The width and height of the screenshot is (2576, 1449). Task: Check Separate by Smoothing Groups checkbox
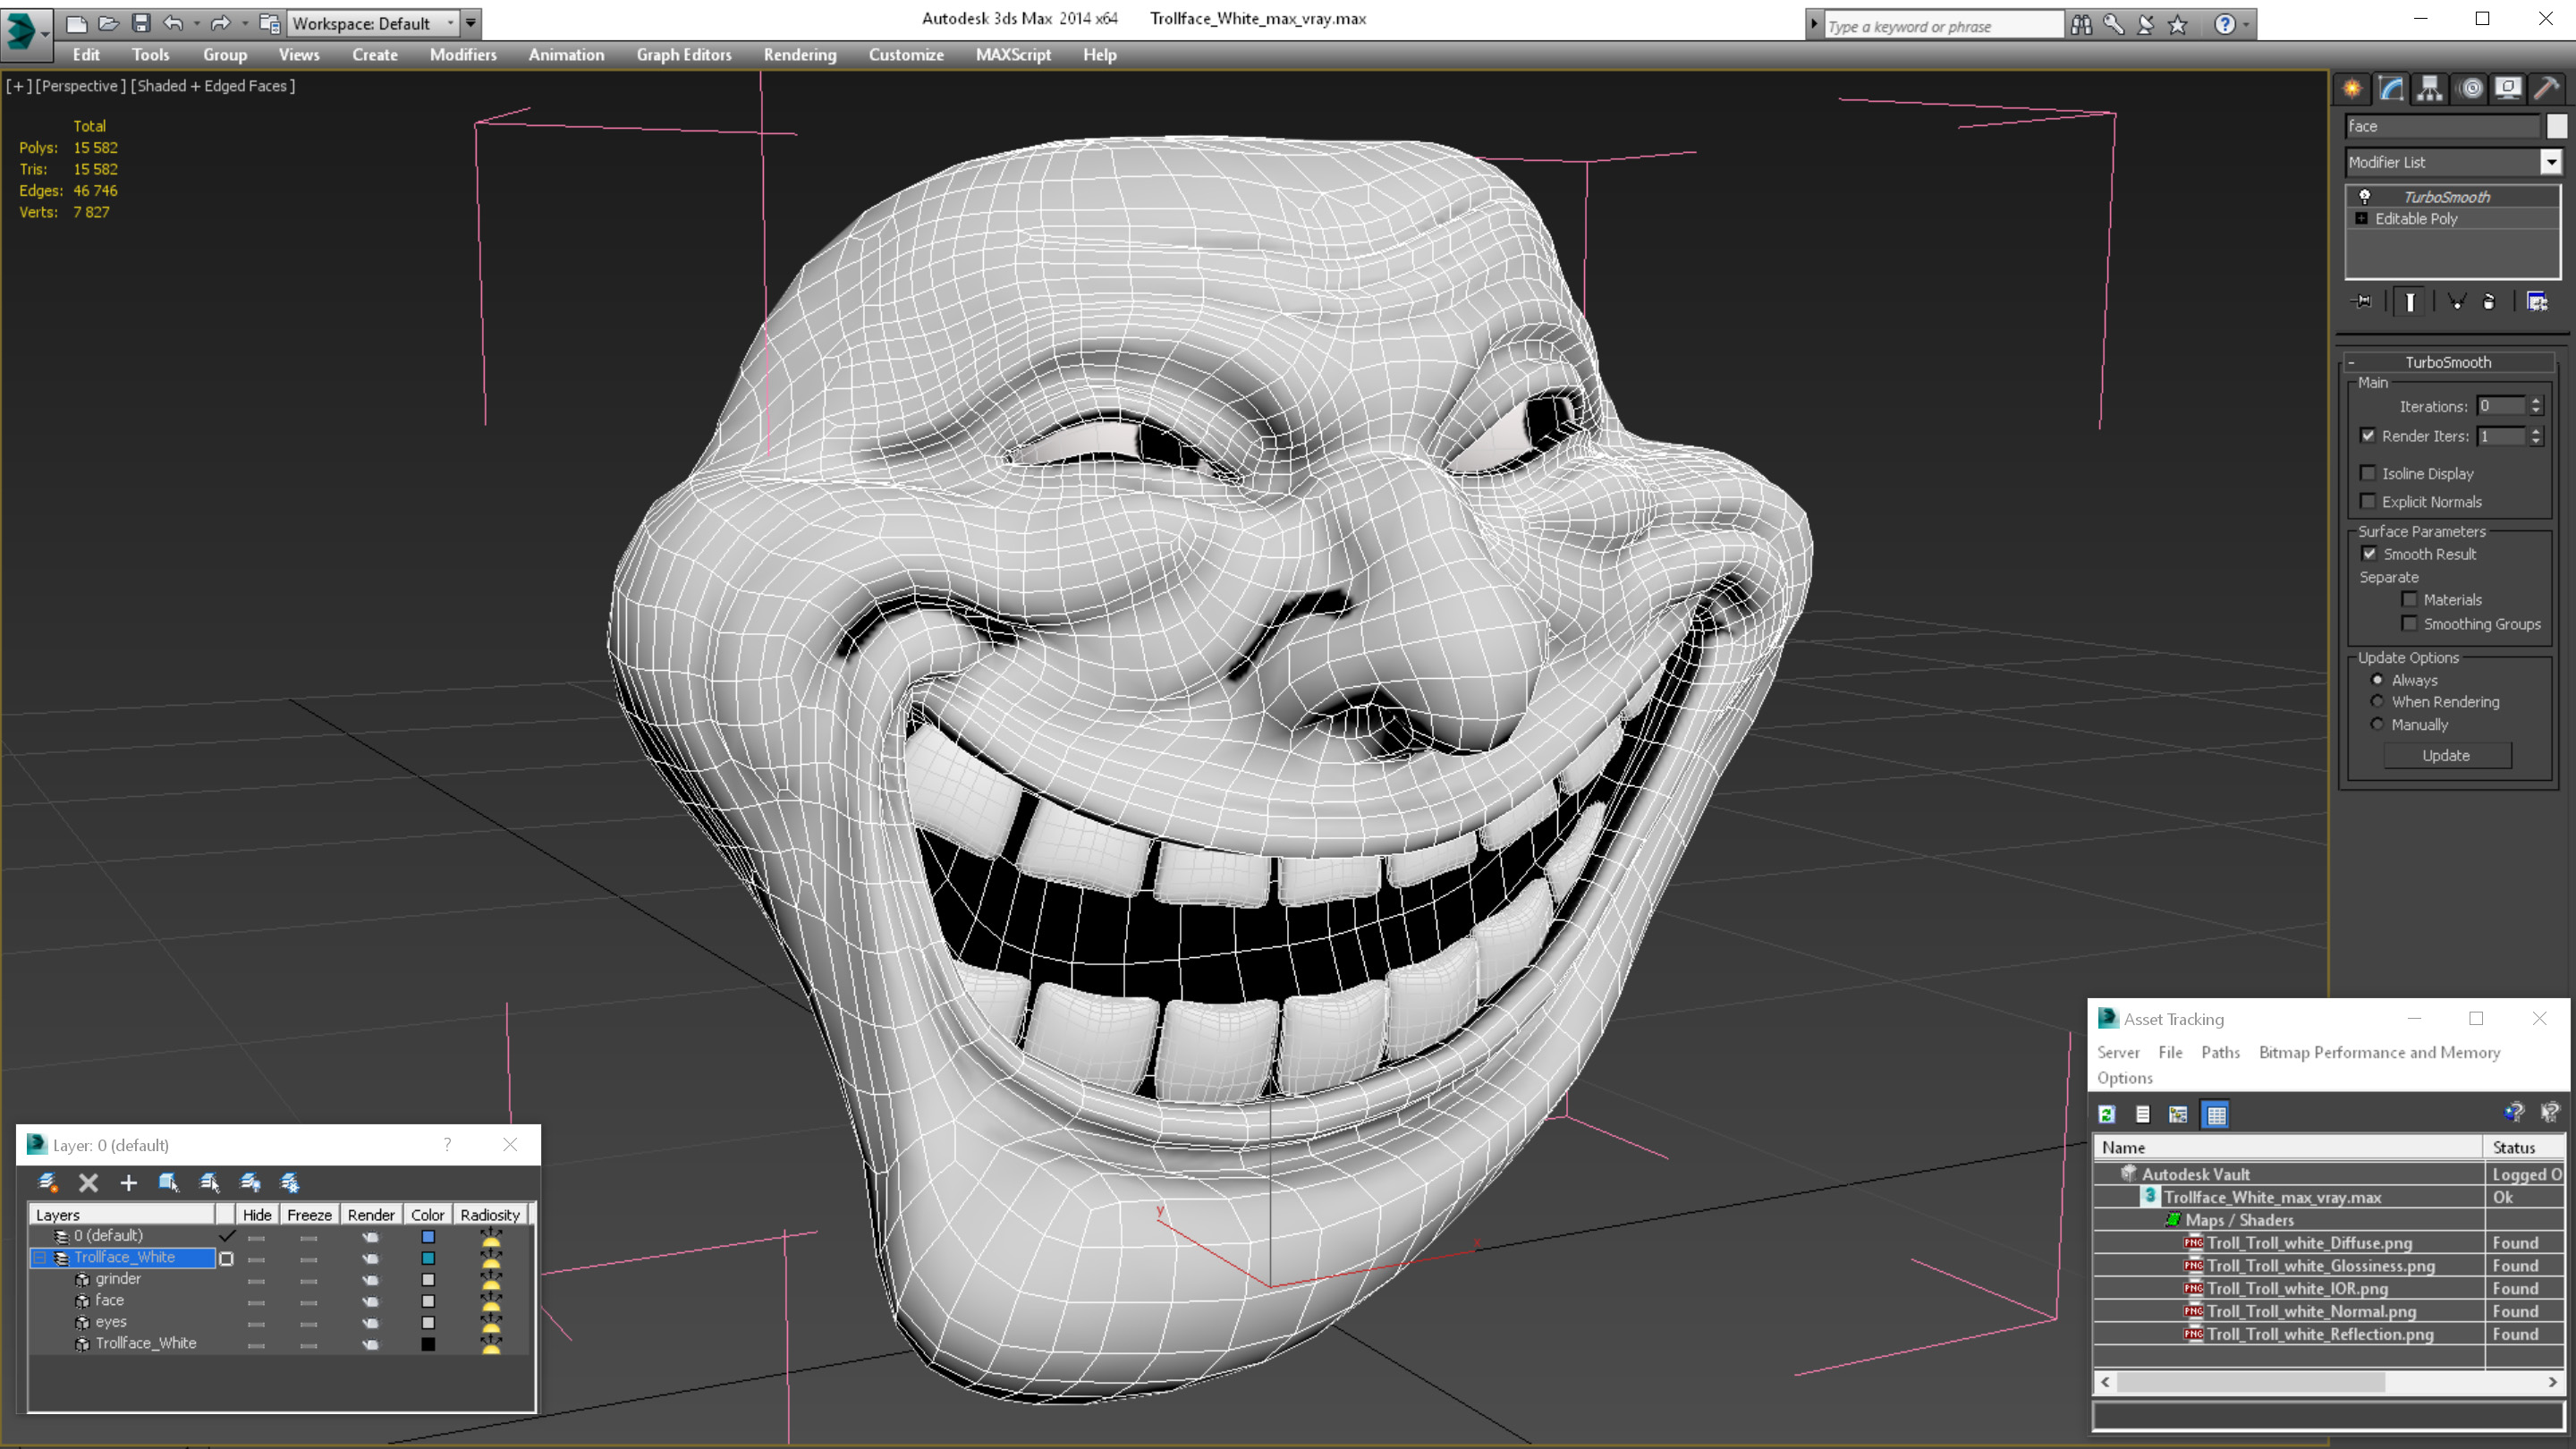pos(2410,623)
